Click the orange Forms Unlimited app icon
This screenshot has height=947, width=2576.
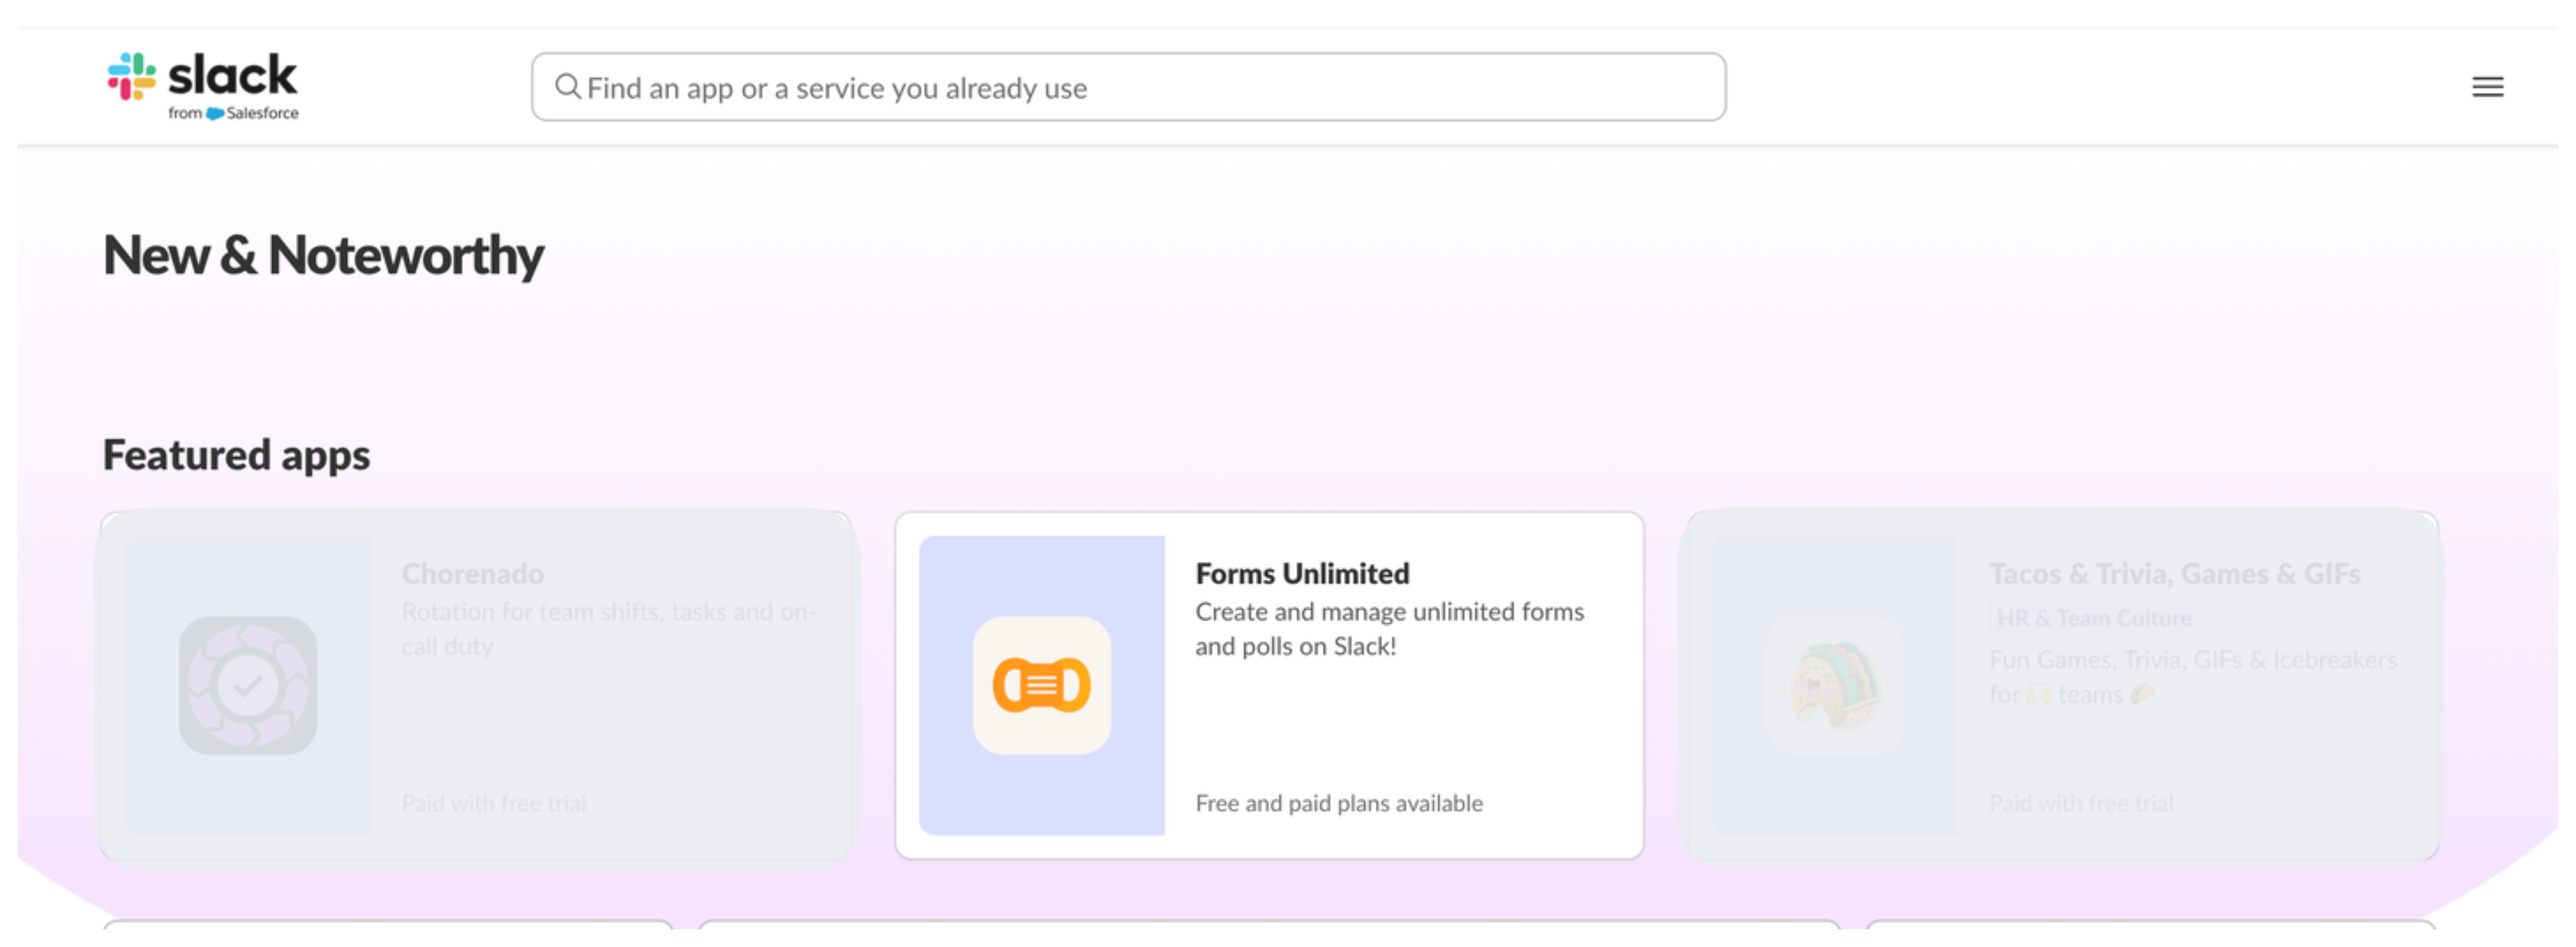pos(1041,685)
